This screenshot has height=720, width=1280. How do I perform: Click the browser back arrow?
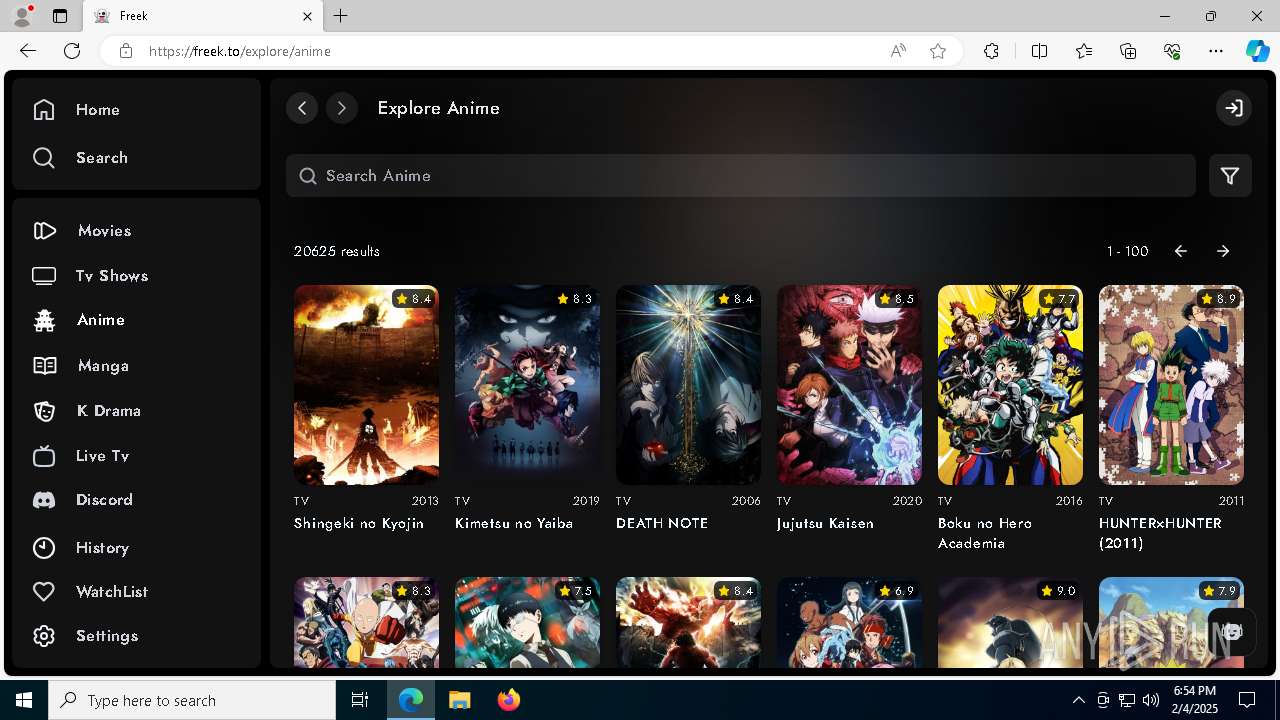tap(28, 51)
